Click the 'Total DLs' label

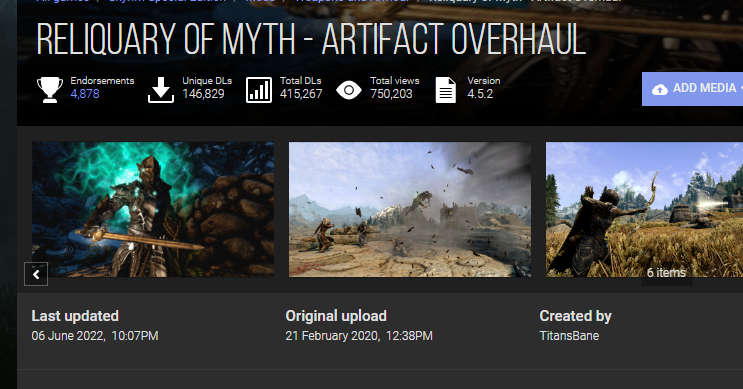300,81
